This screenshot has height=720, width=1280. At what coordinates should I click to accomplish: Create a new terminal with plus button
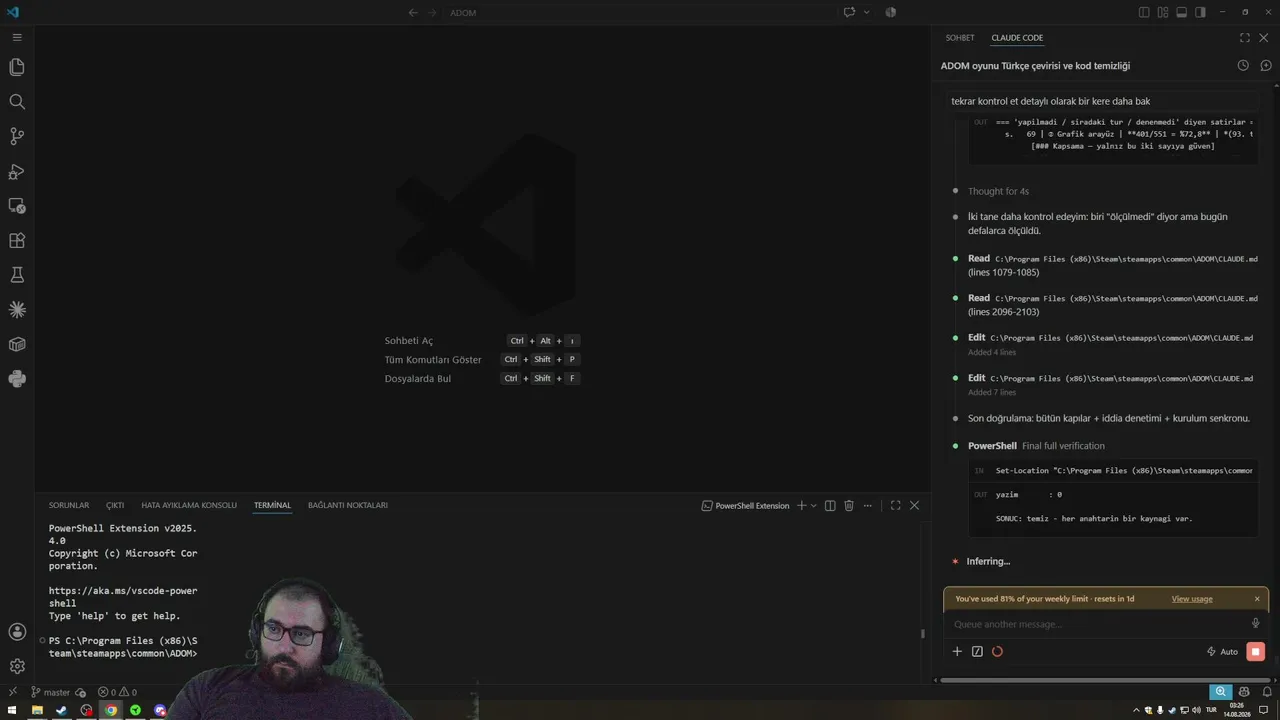tap(801, 505)
